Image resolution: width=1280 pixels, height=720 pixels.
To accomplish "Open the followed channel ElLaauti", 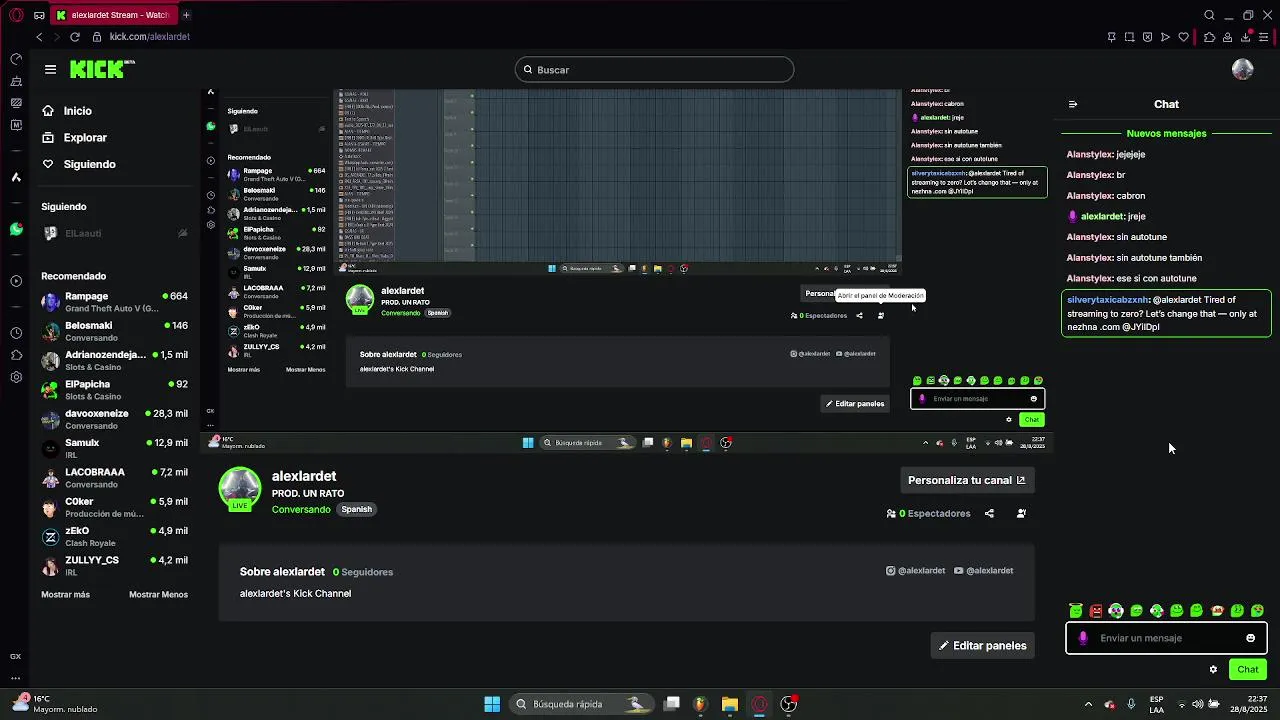I will pyautogui.click(x=114, y=233).
